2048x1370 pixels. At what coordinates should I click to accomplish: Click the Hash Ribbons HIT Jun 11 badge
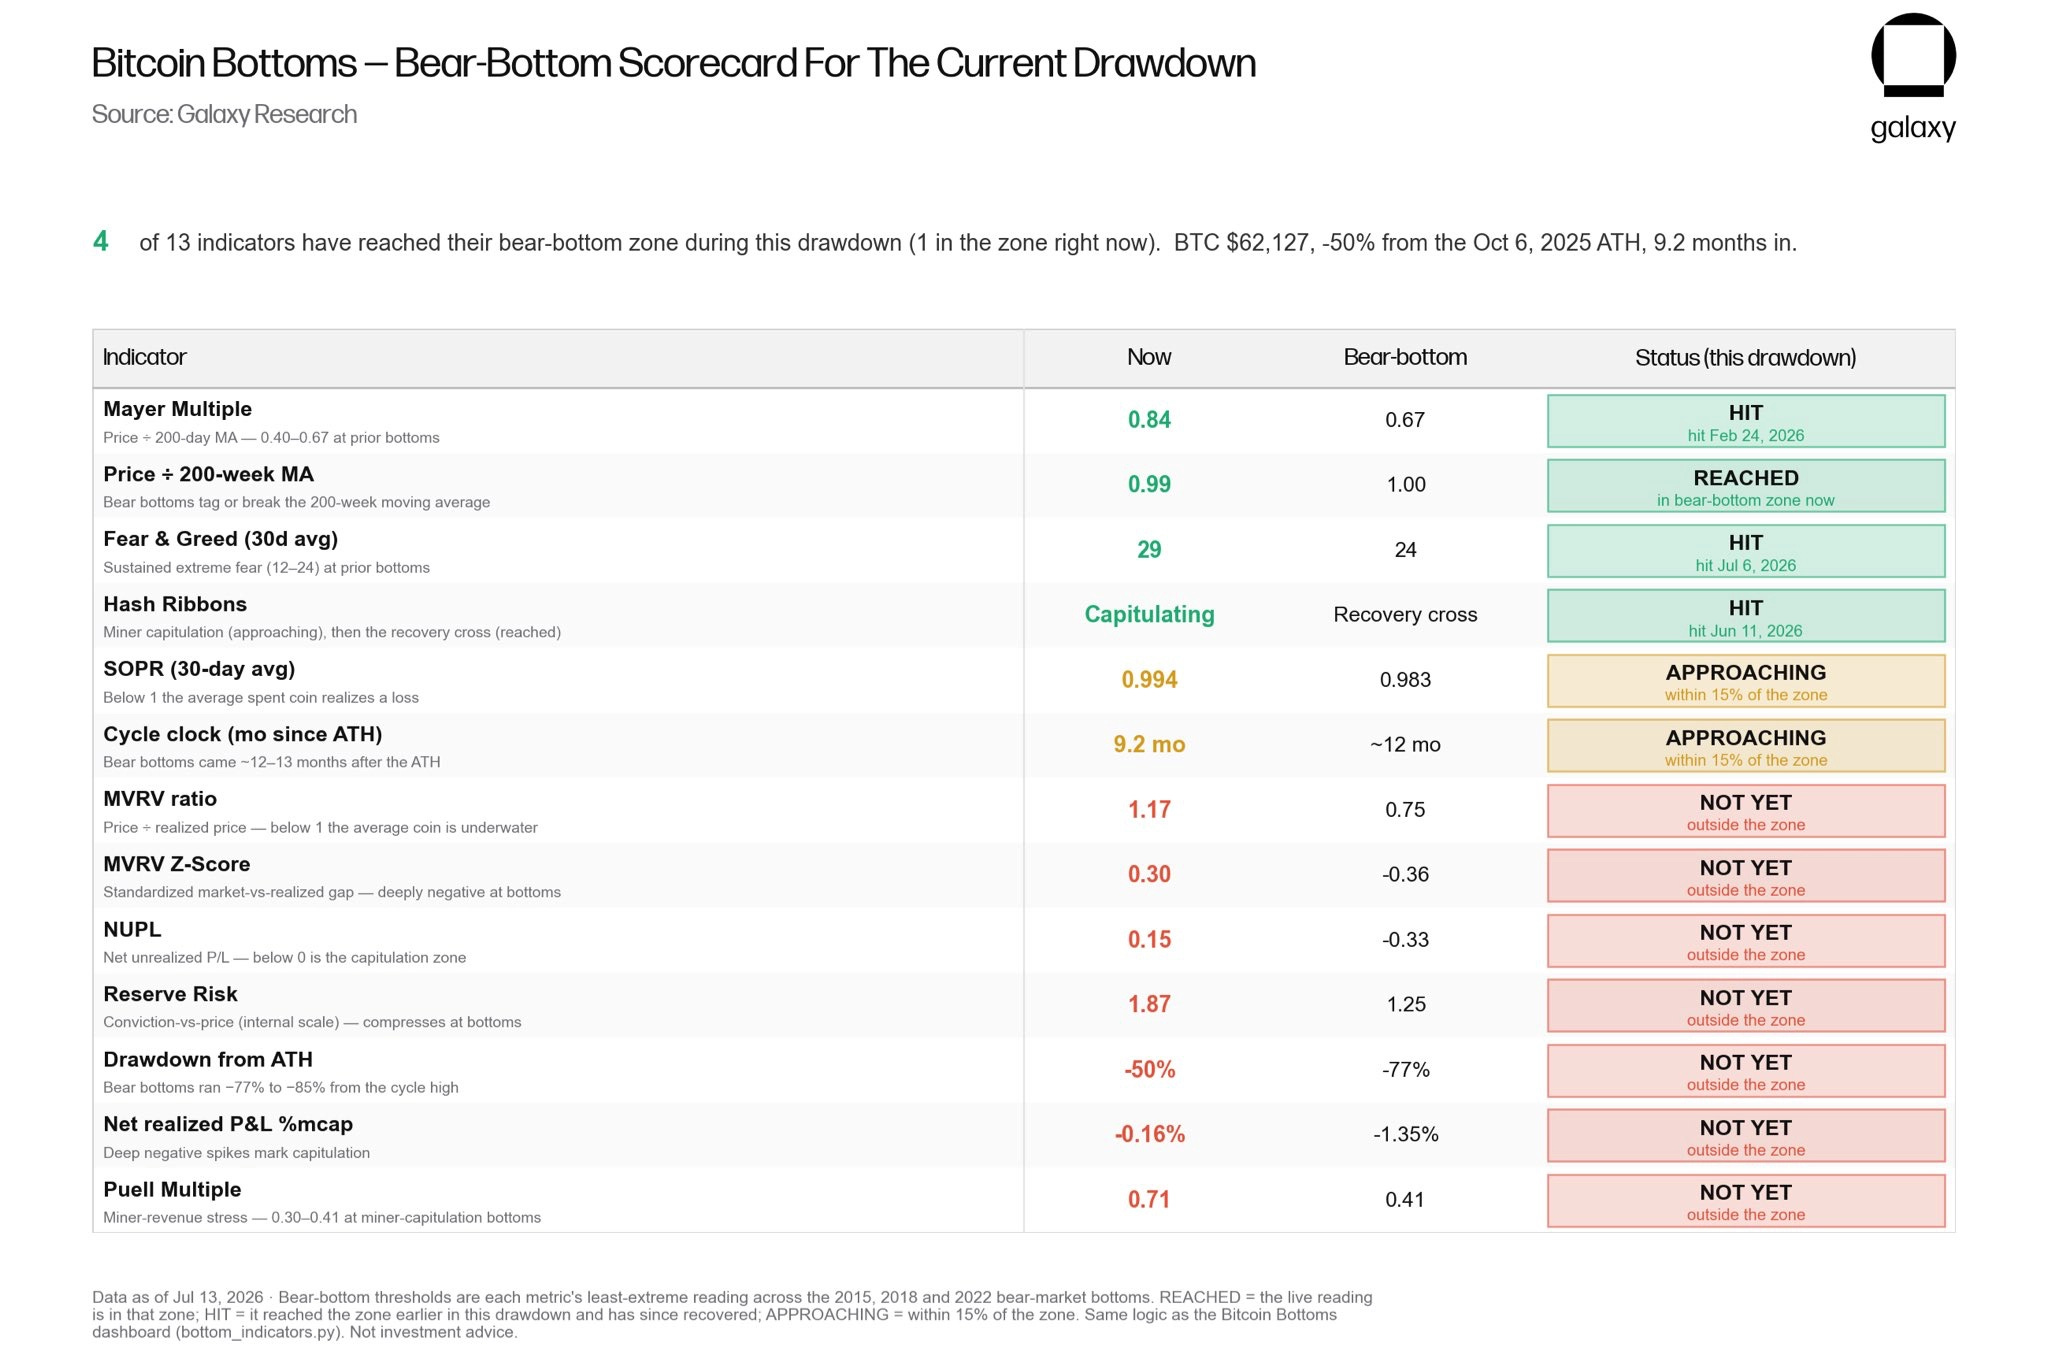coord(1745,616)
